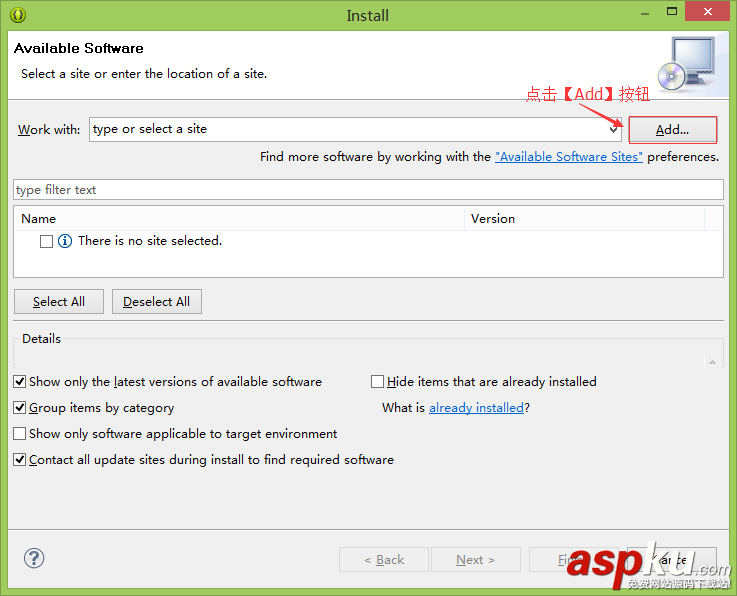Toggle Group items by category checkbox
The image size is (737, 596).
pyautogui.click(x=19, y=407)
